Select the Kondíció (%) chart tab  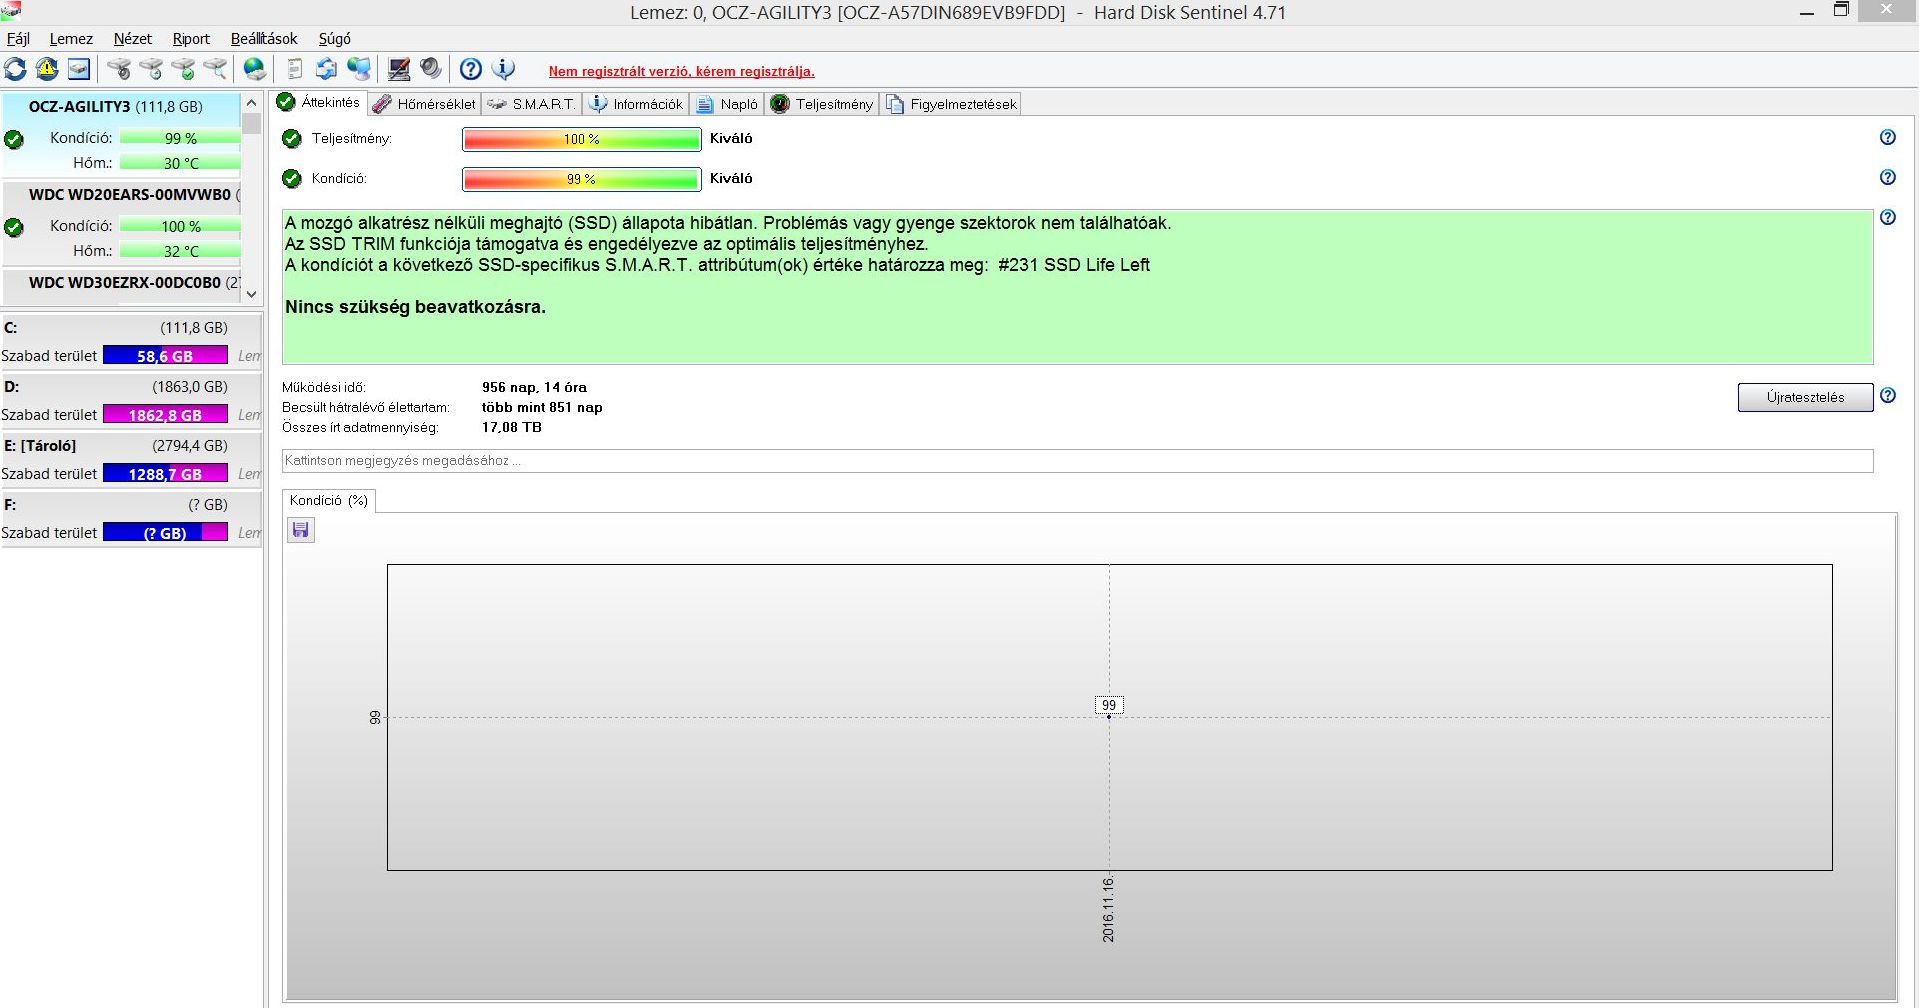(x=329, y=501)
